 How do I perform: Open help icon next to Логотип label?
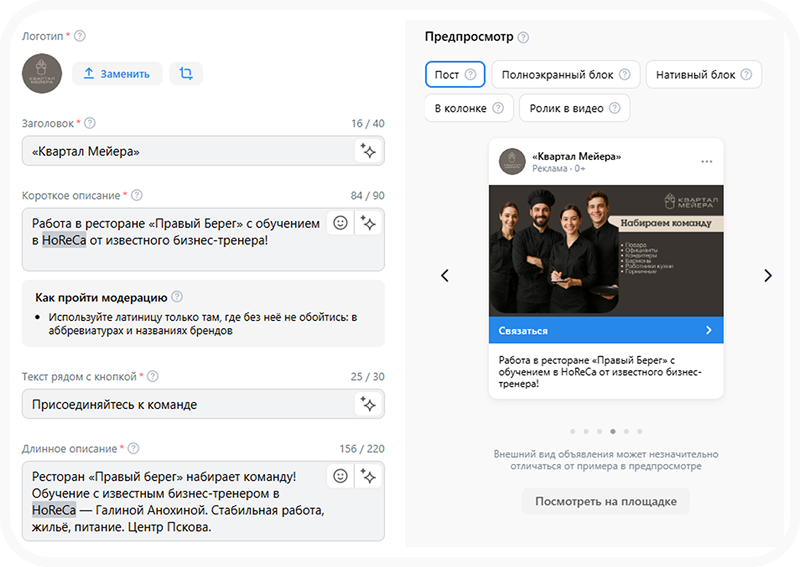click(80, 36)
